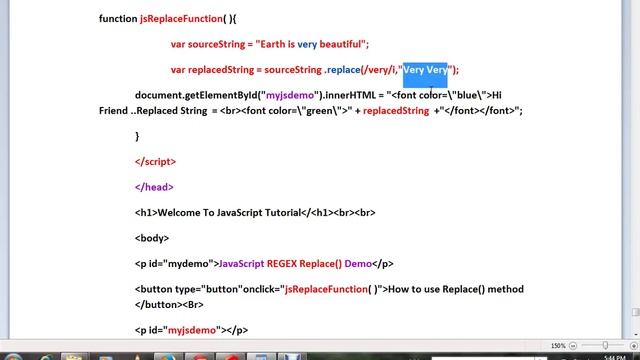Click the zoom in plus button
640x360 pixels.
(x=633, y=346)
